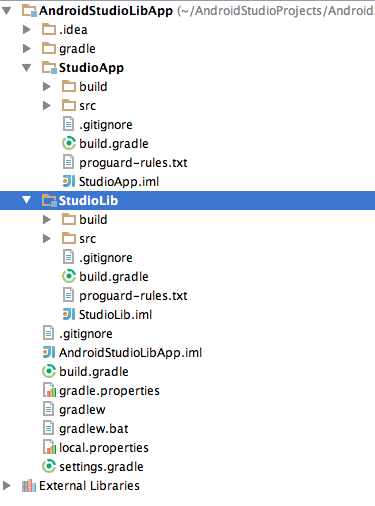Click the root .gitignore file icon

tap(48, 333)
